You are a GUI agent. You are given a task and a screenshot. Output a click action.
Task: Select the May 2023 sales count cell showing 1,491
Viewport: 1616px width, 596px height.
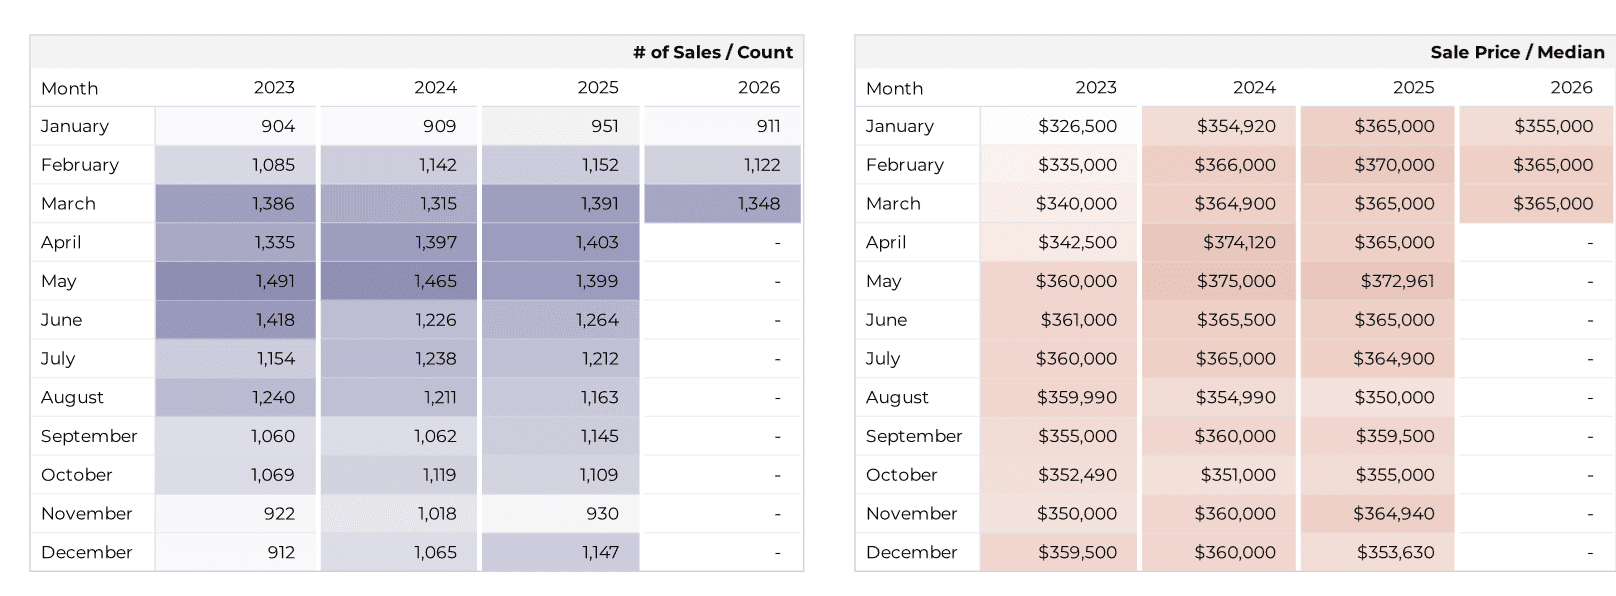pyautogui.click(x=274, y=281)
